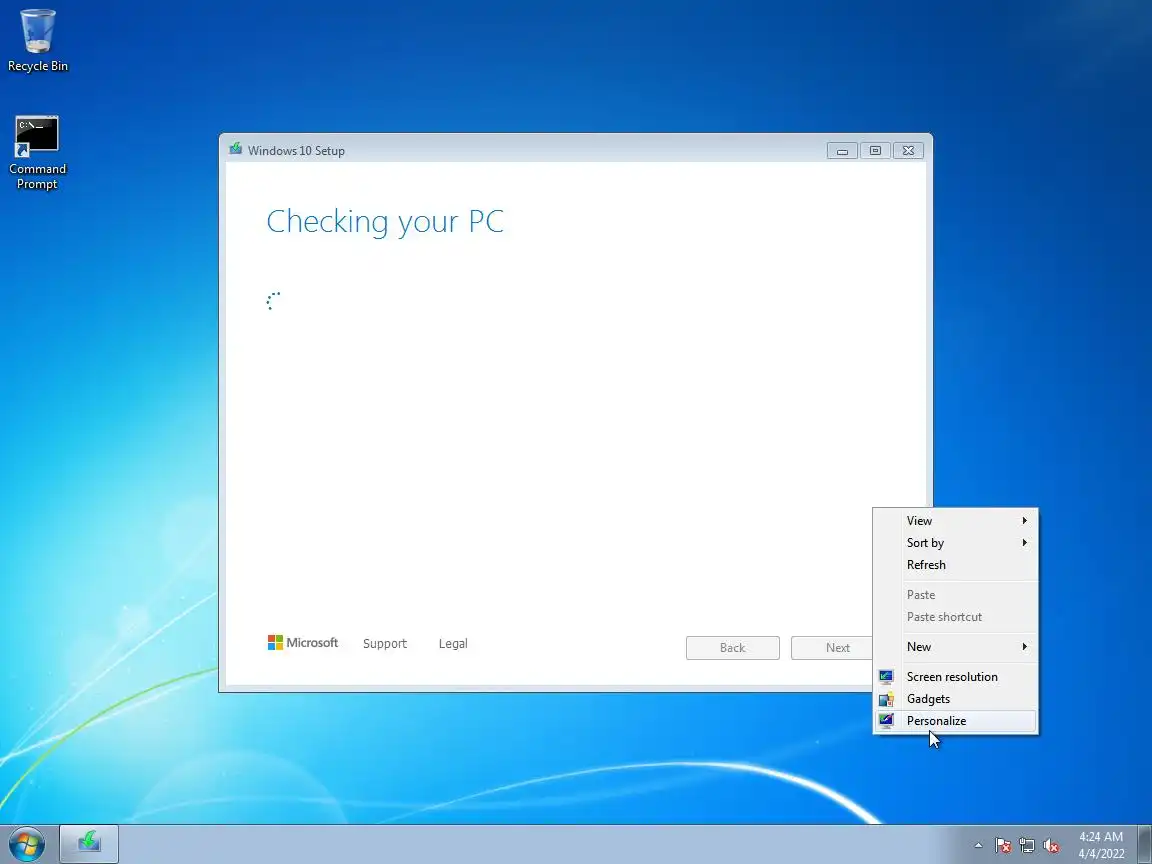
Task: Choose Refresh from the context menu
Action: (x=956, y=565)
